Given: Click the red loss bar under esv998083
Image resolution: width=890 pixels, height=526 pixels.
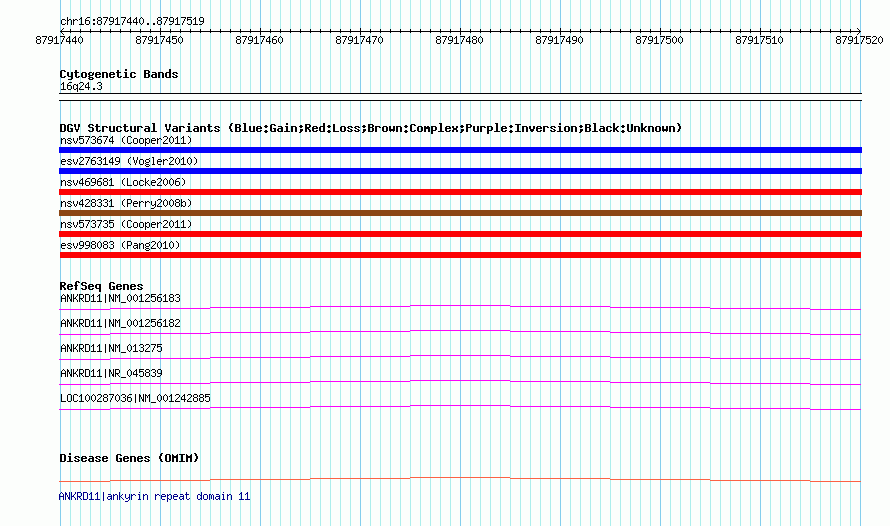Looking at the screenshot, I should click(x=460, y=255).
